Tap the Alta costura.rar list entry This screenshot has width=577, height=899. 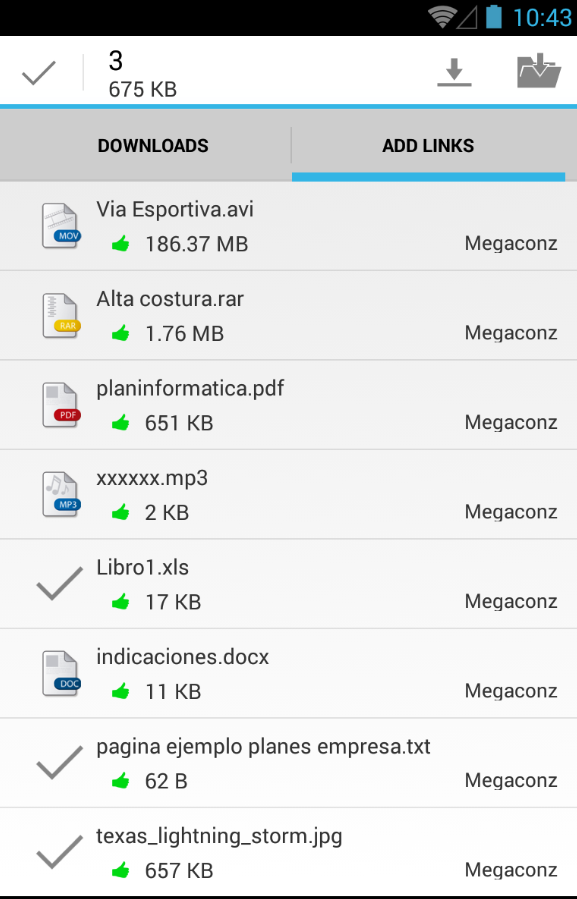pos(288,316)
